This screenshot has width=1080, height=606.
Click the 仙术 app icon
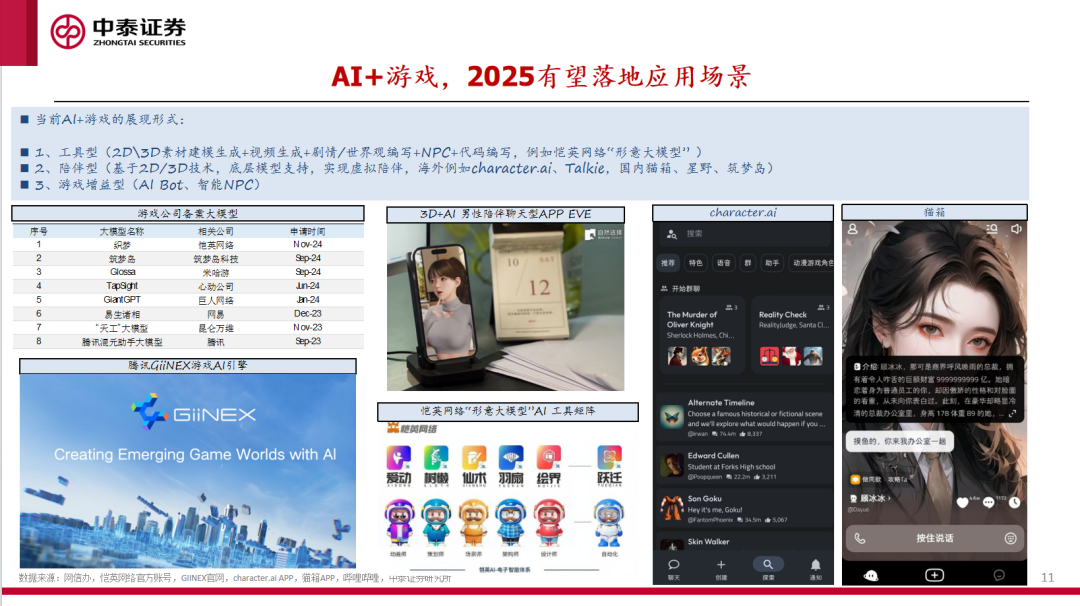click(x=473, y=457)
